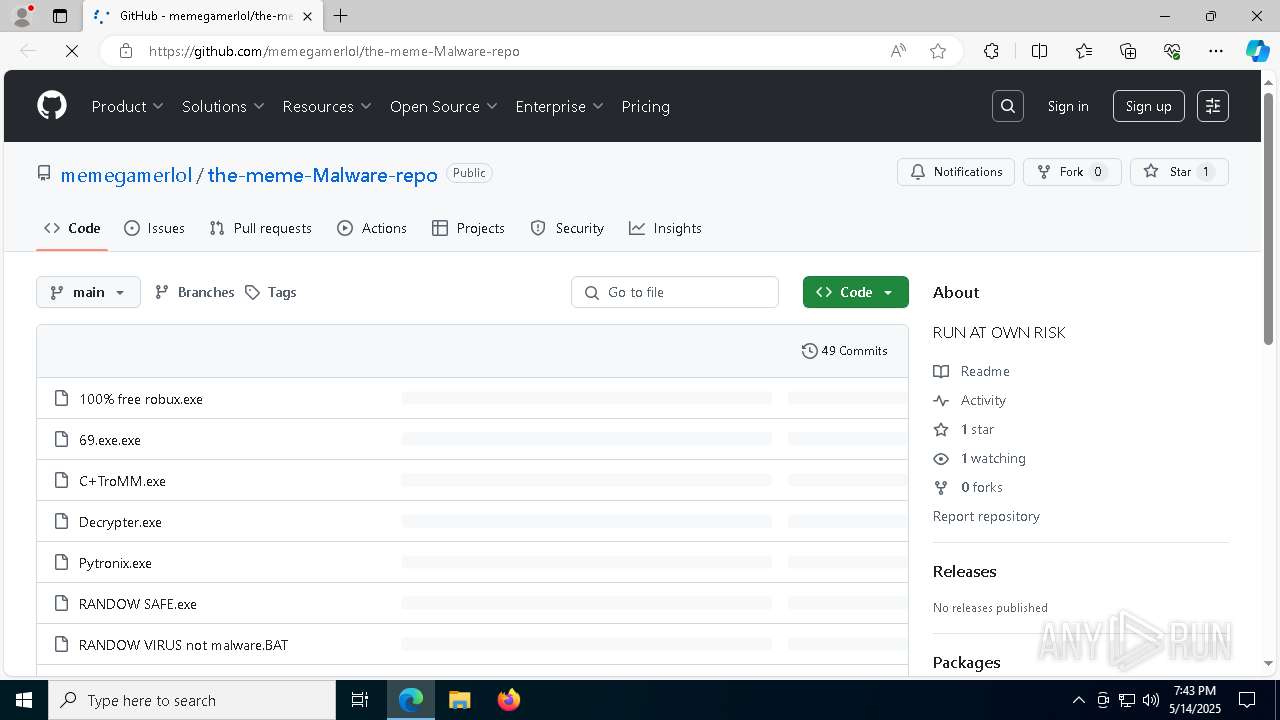Open a new tab with plus
This screenshot has height=720, width=1280.
pos(341,16)
